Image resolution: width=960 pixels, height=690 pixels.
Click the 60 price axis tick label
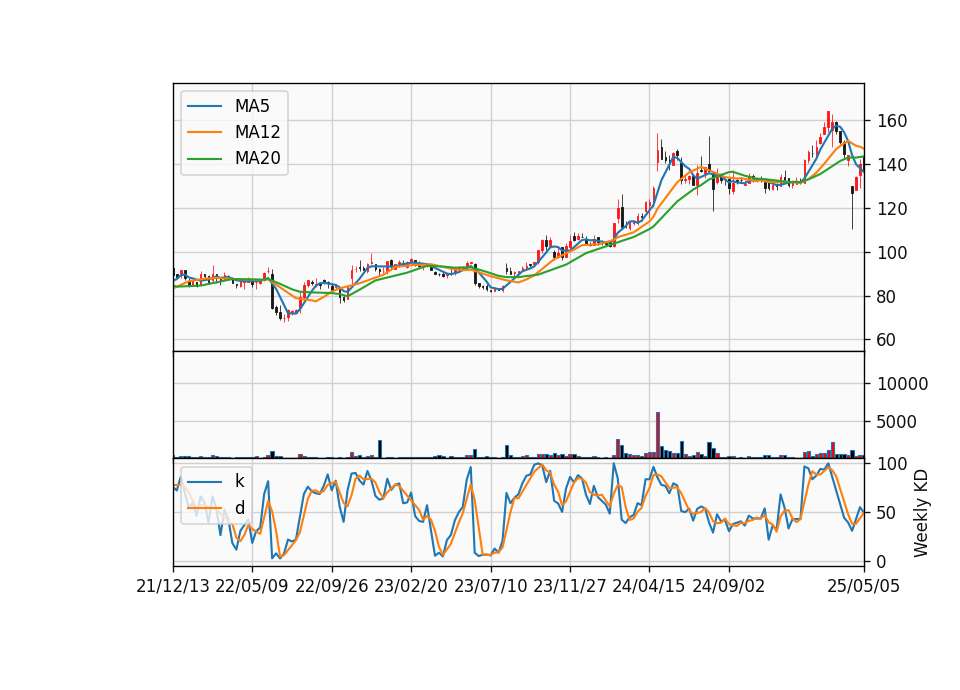click(887, 340)
